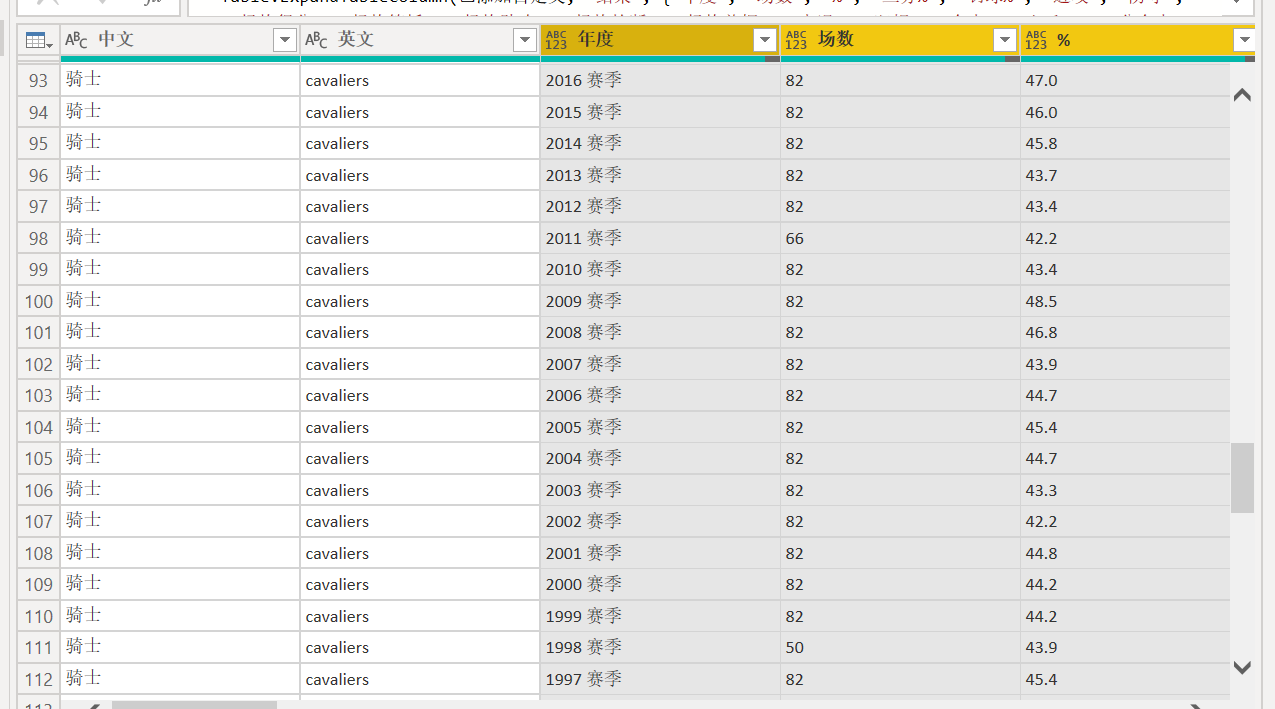Change data type via 年度 column's ABC123 icon

click(556, 40)
